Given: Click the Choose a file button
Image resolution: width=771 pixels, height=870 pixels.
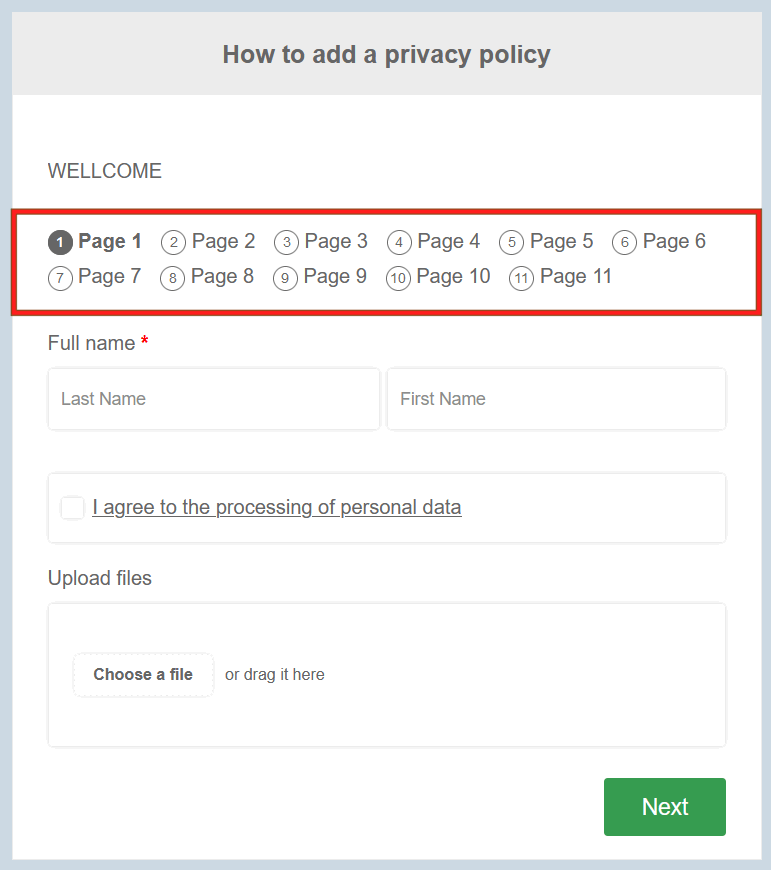Looking at the screenshot, I should [x=143, y=674].
